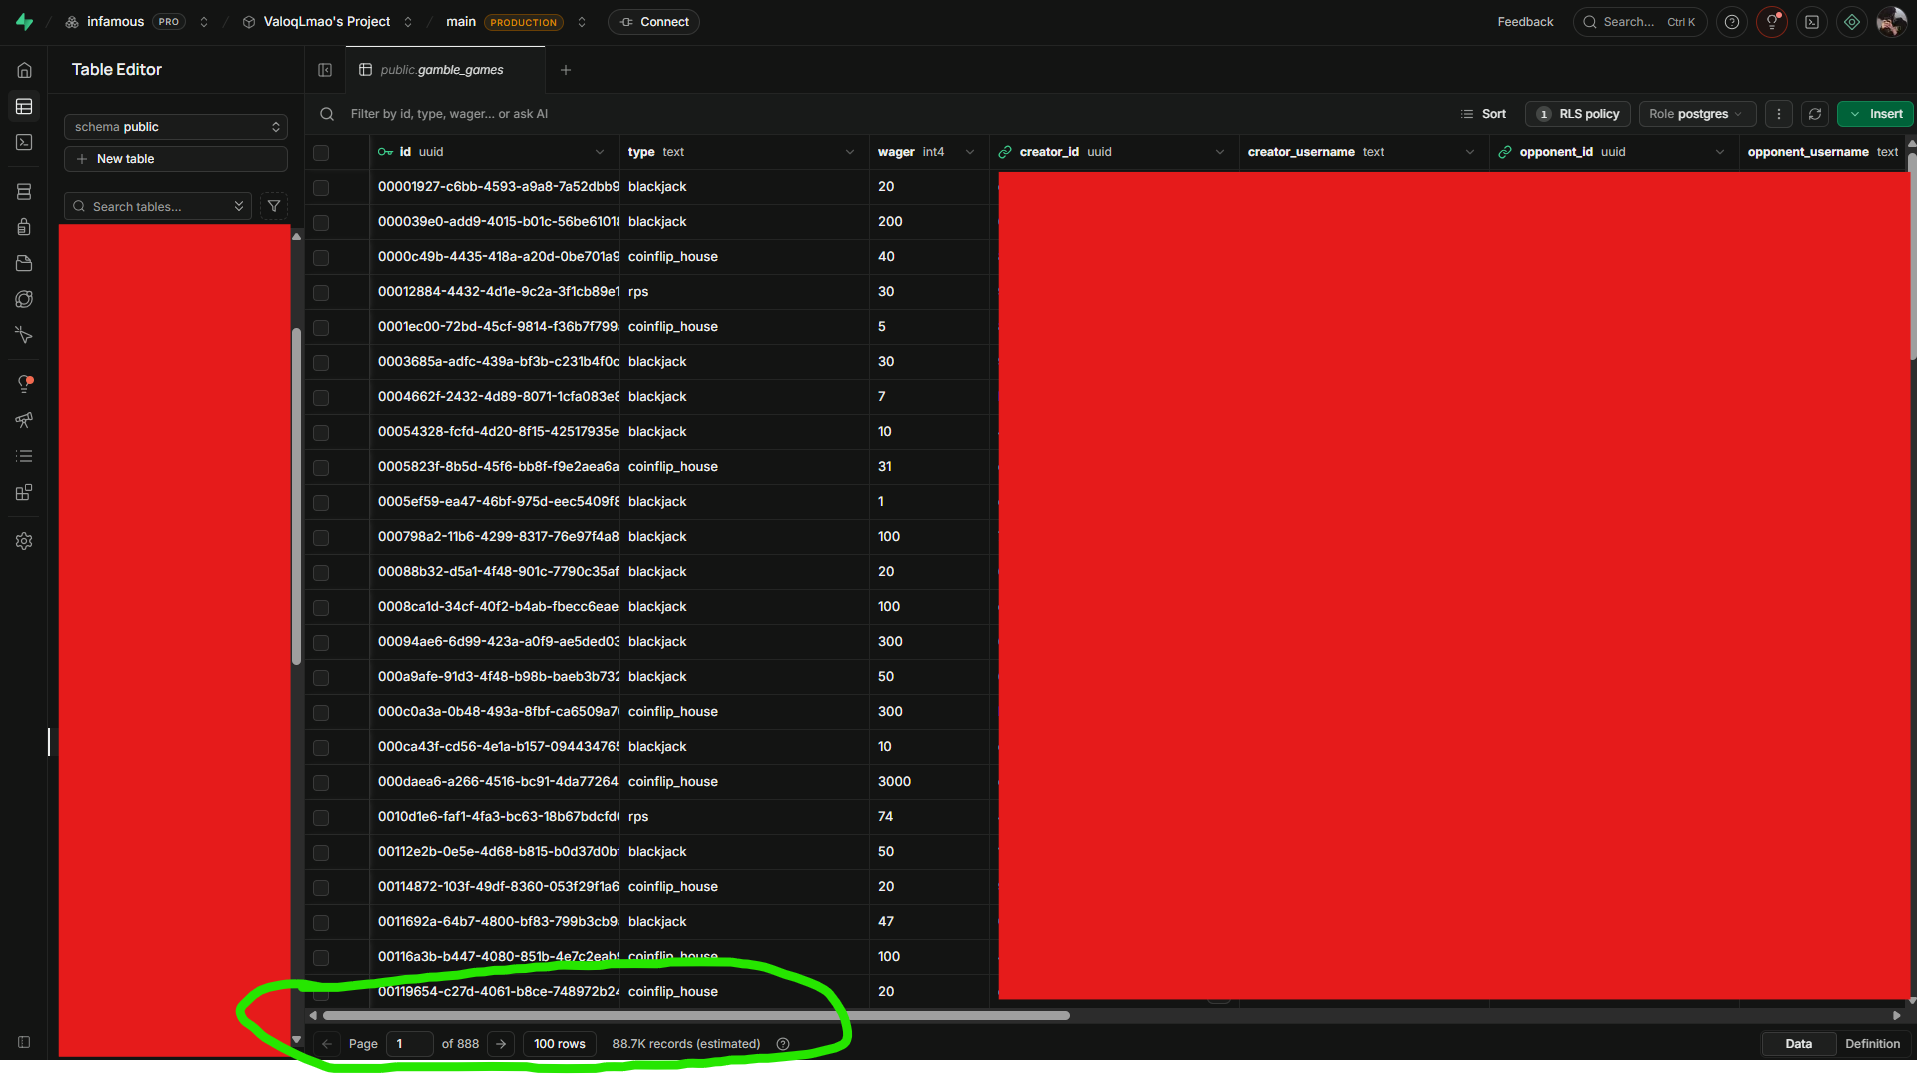Image resolution: width=1917 pixels, height=1074 pixels.
Task: Refresh the table data
Action: 1815,114
